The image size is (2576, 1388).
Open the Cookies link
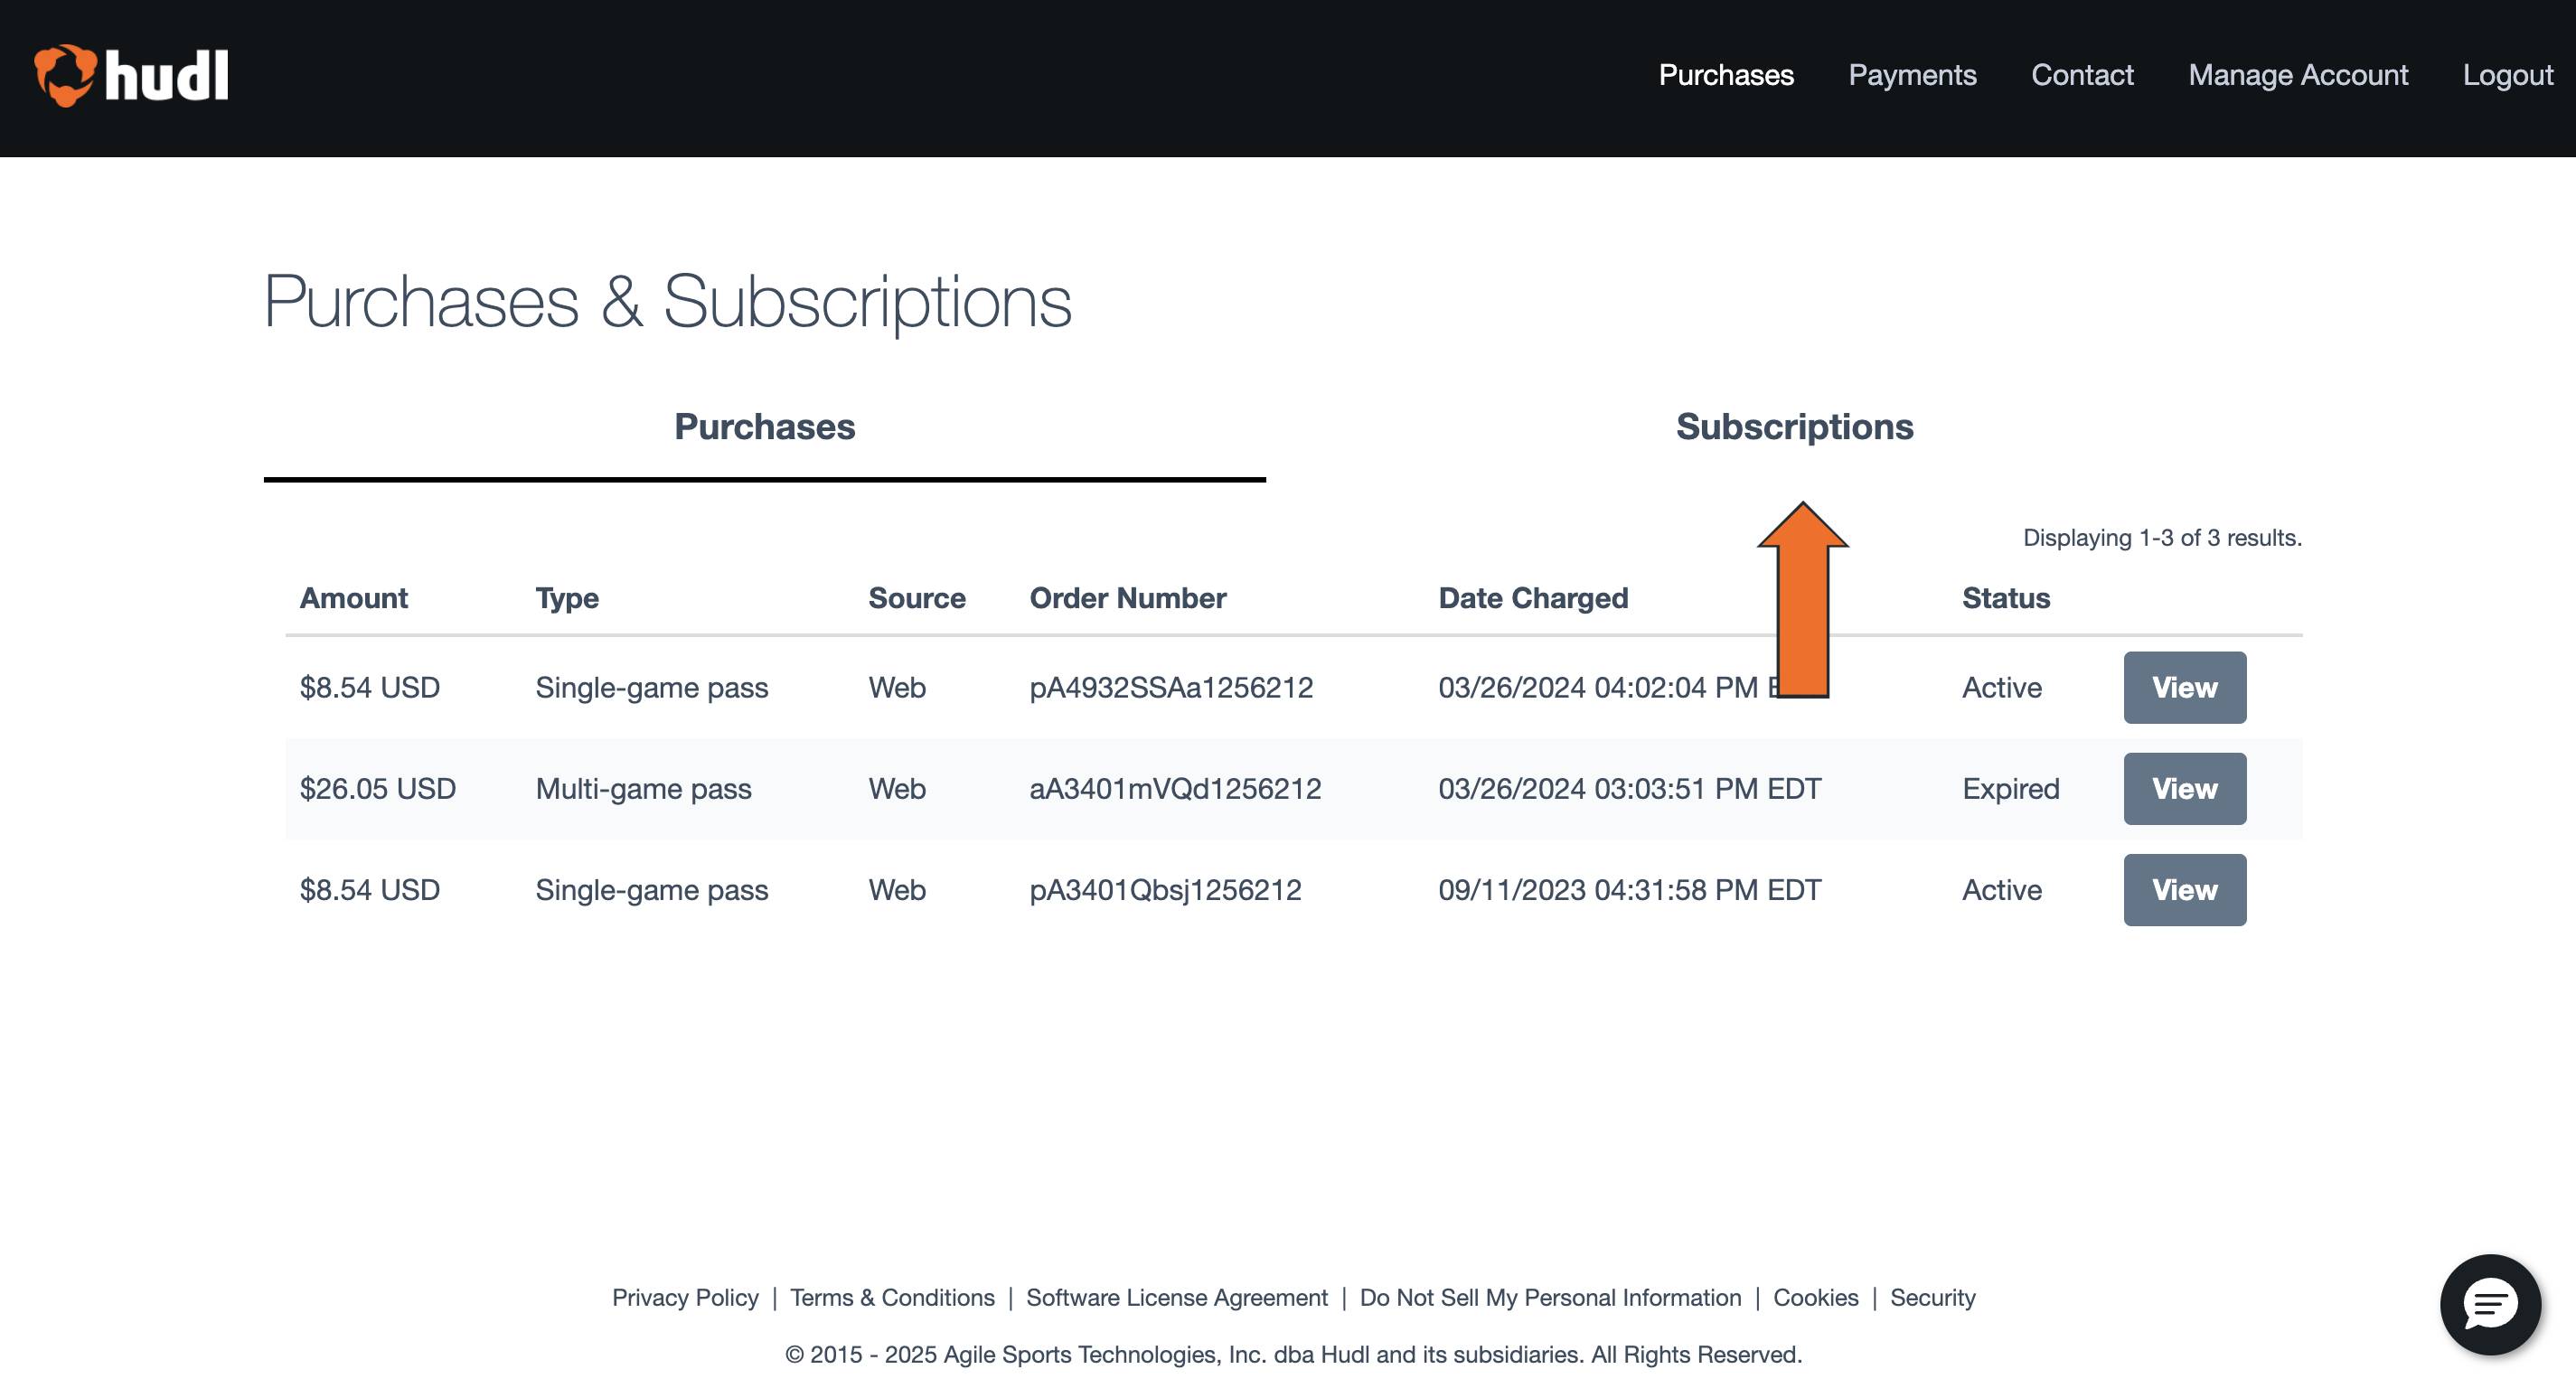(x=1815, y=1298)
